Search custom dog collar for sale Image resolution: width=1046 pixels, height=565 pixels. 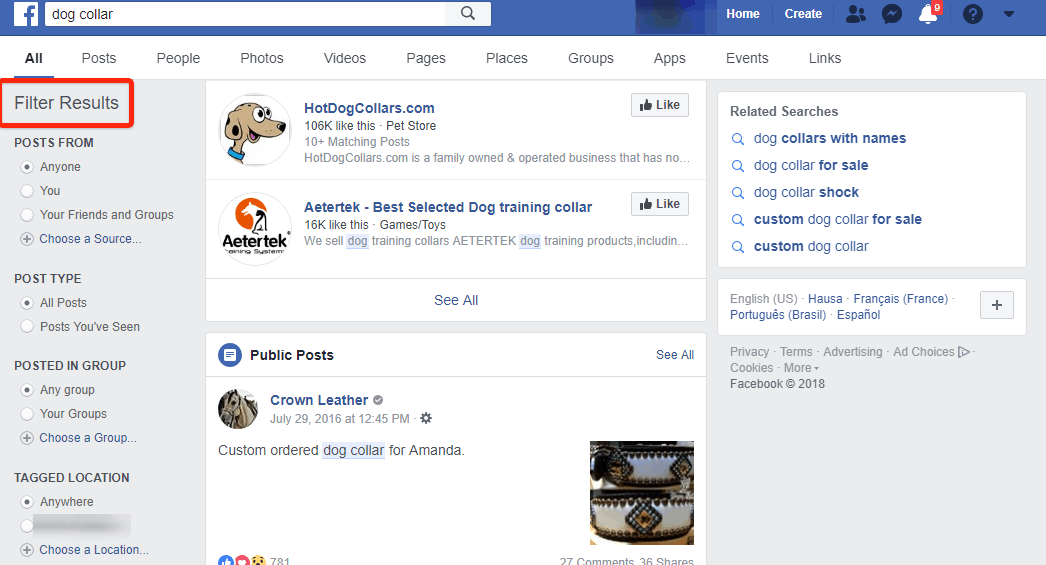(x=838, y=219)
